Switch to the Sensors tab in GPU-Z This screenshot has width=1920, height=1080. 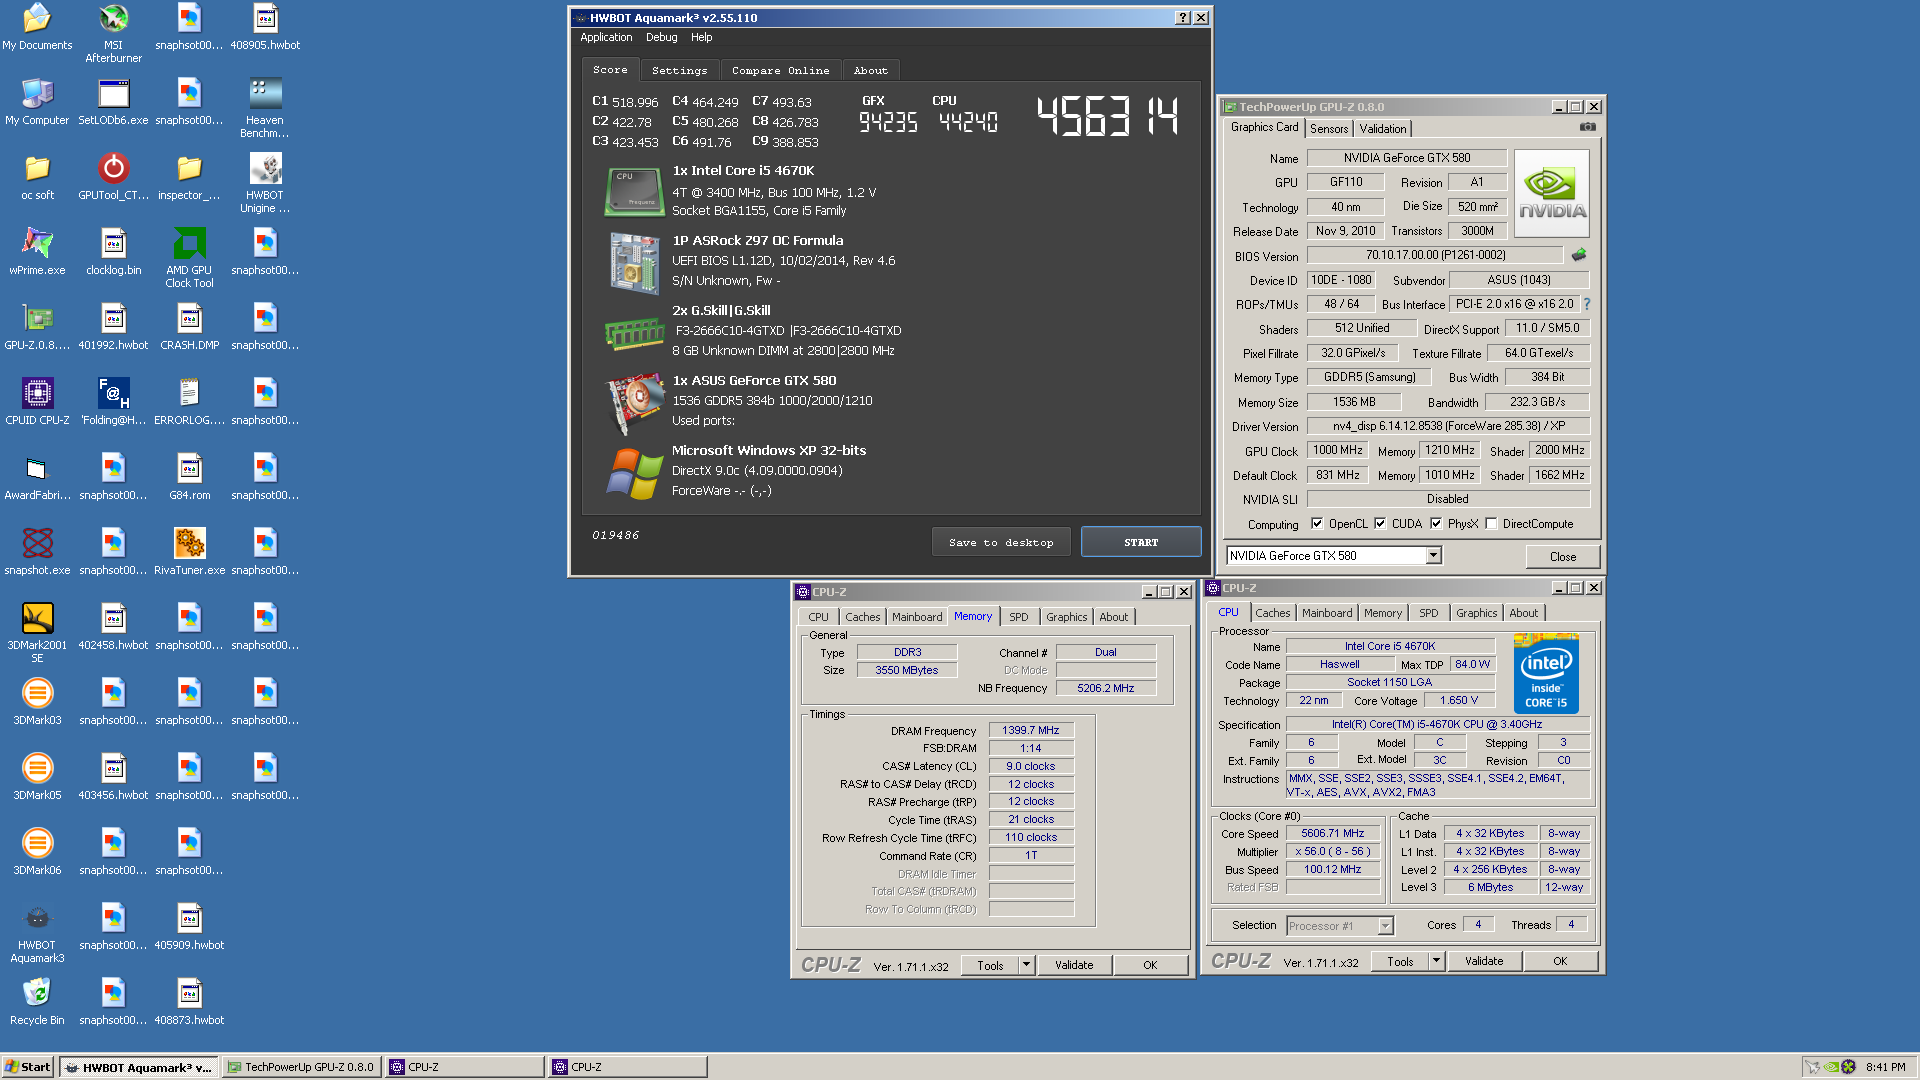[x=1329, y=129]
